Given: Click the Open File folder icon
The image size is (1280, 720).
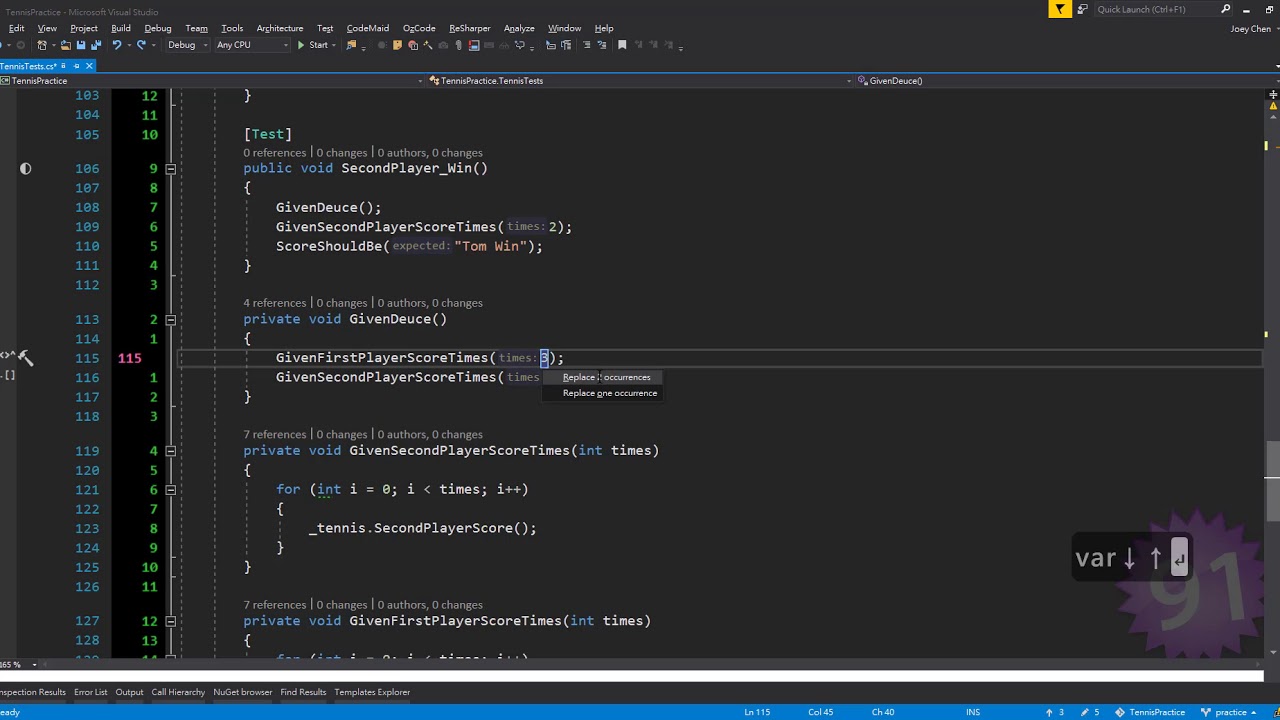Looking at the screenshot, I should [65, 45].
